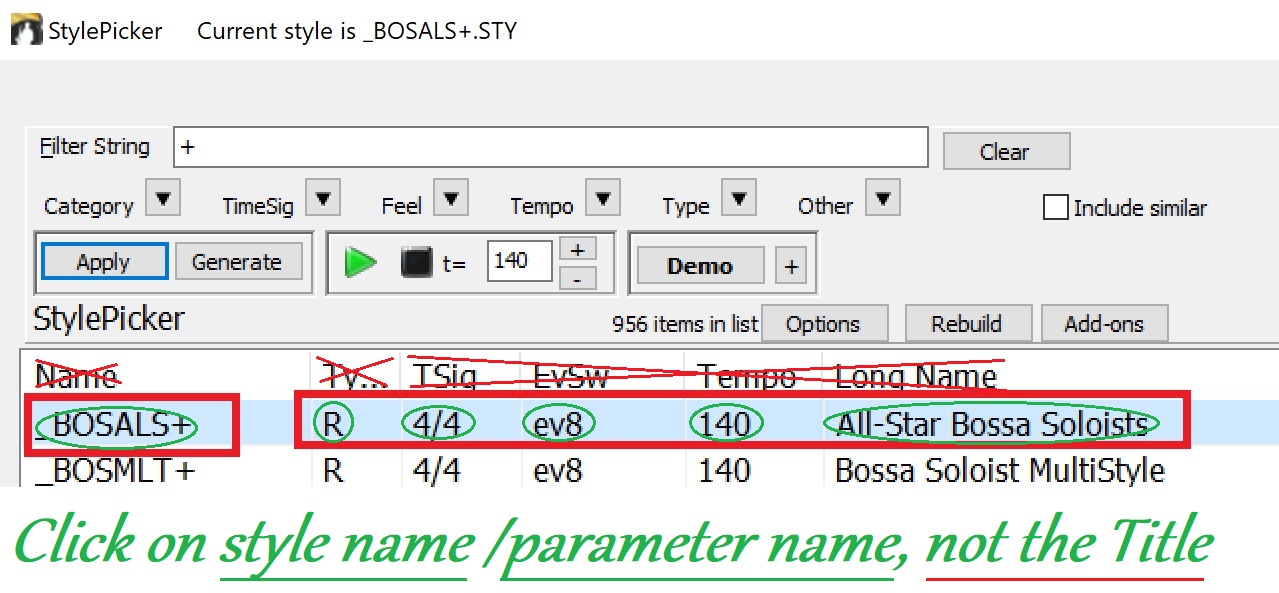Click the Apply button
The width and height of the screenshot is (1279, 593).
click(x=104, y=262)
